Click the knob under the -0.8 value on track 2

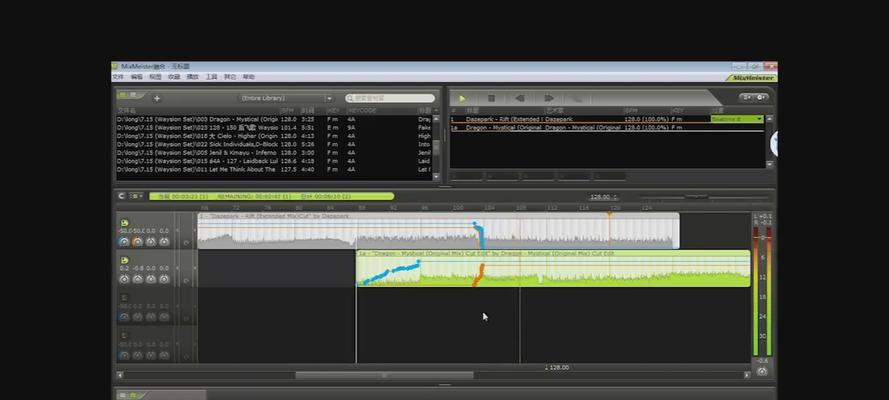137,279
